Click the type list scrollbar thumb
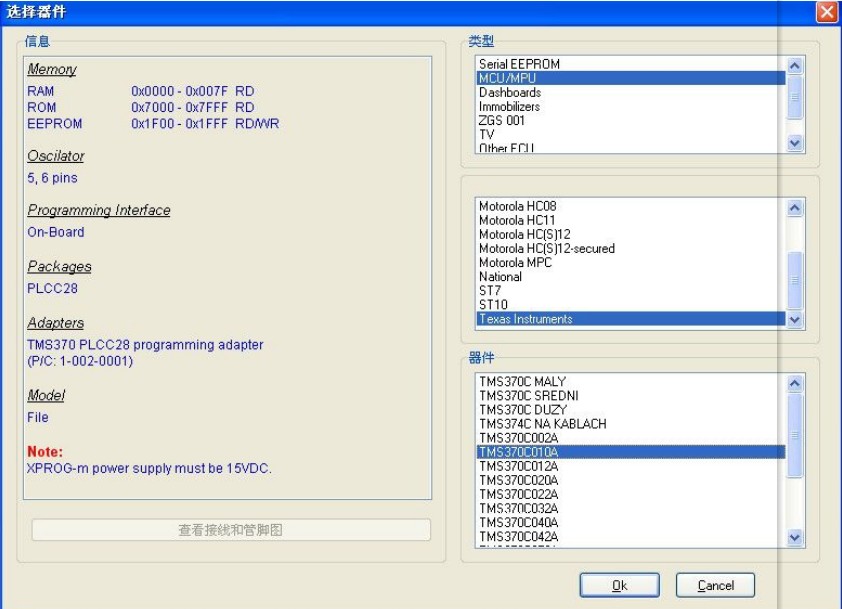 tap(795, 97)
